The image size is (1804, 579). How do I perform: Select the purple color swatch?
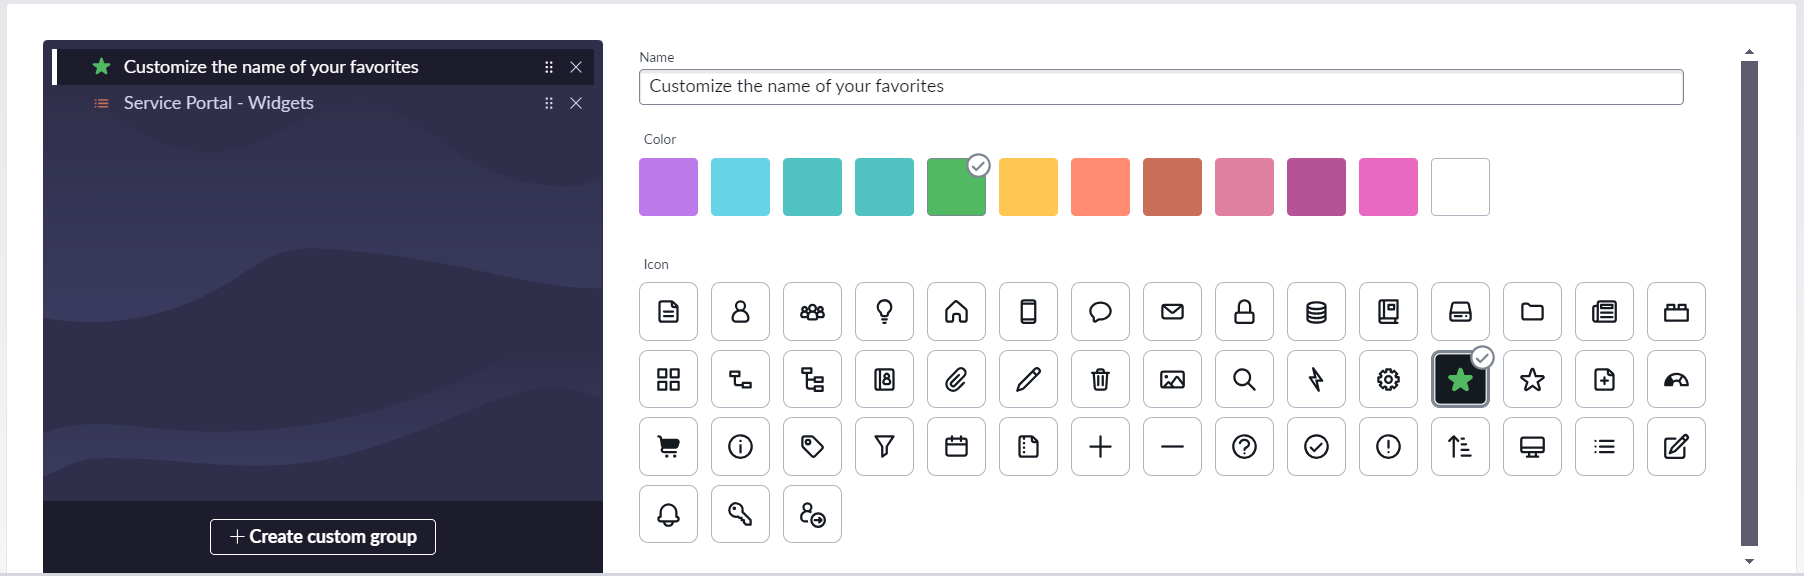pyautogui.click(x=668, y=187)
